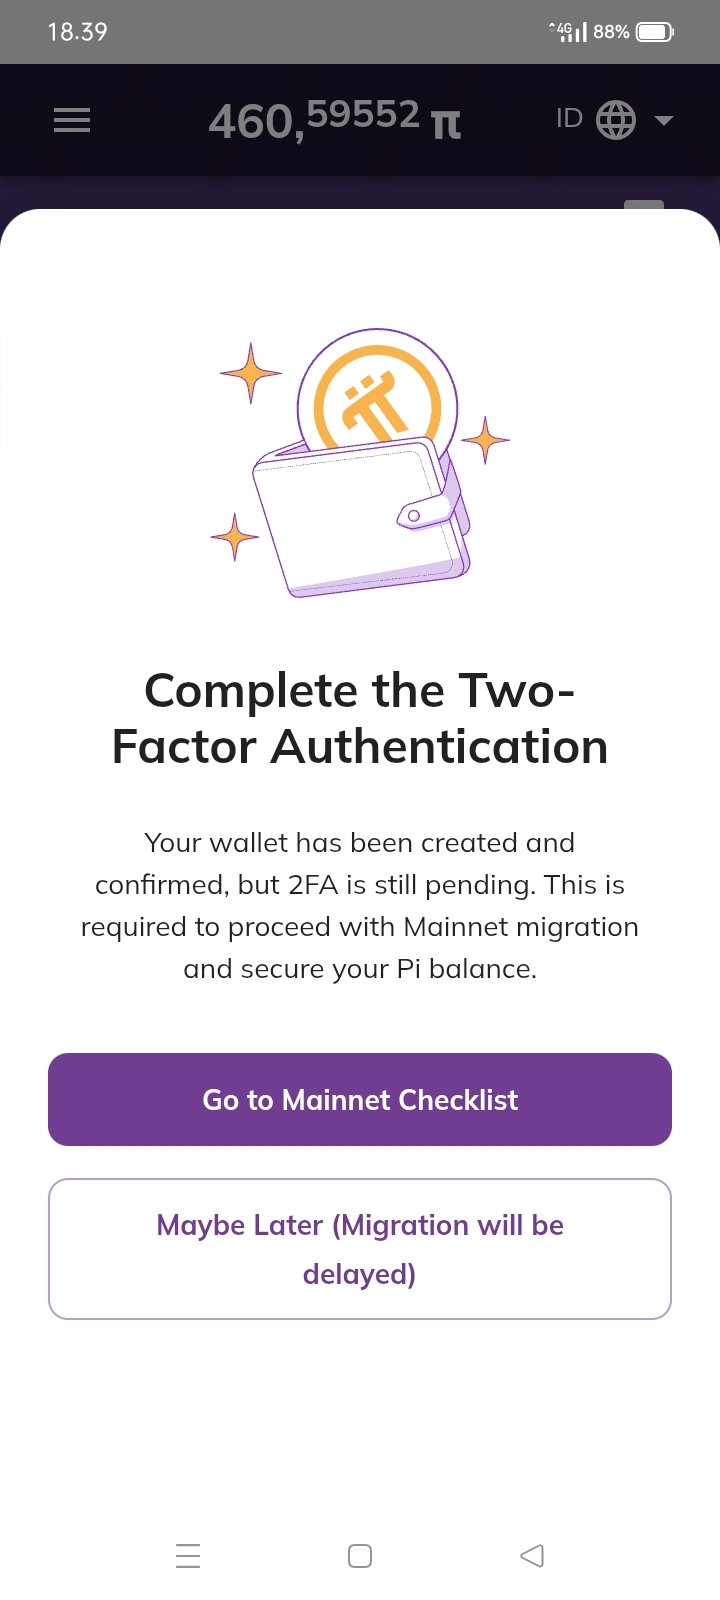Image resolution: width=720 pixels, height=1600 pixels.
Task: Open Android recent apps navigation button
Action: click(188, 1556)
